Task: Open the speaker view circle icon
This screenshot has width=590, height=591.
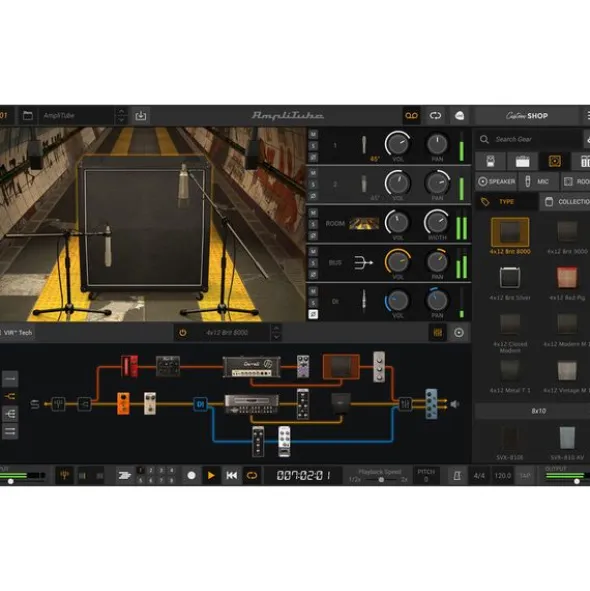Action: click(x=459, y=332)
